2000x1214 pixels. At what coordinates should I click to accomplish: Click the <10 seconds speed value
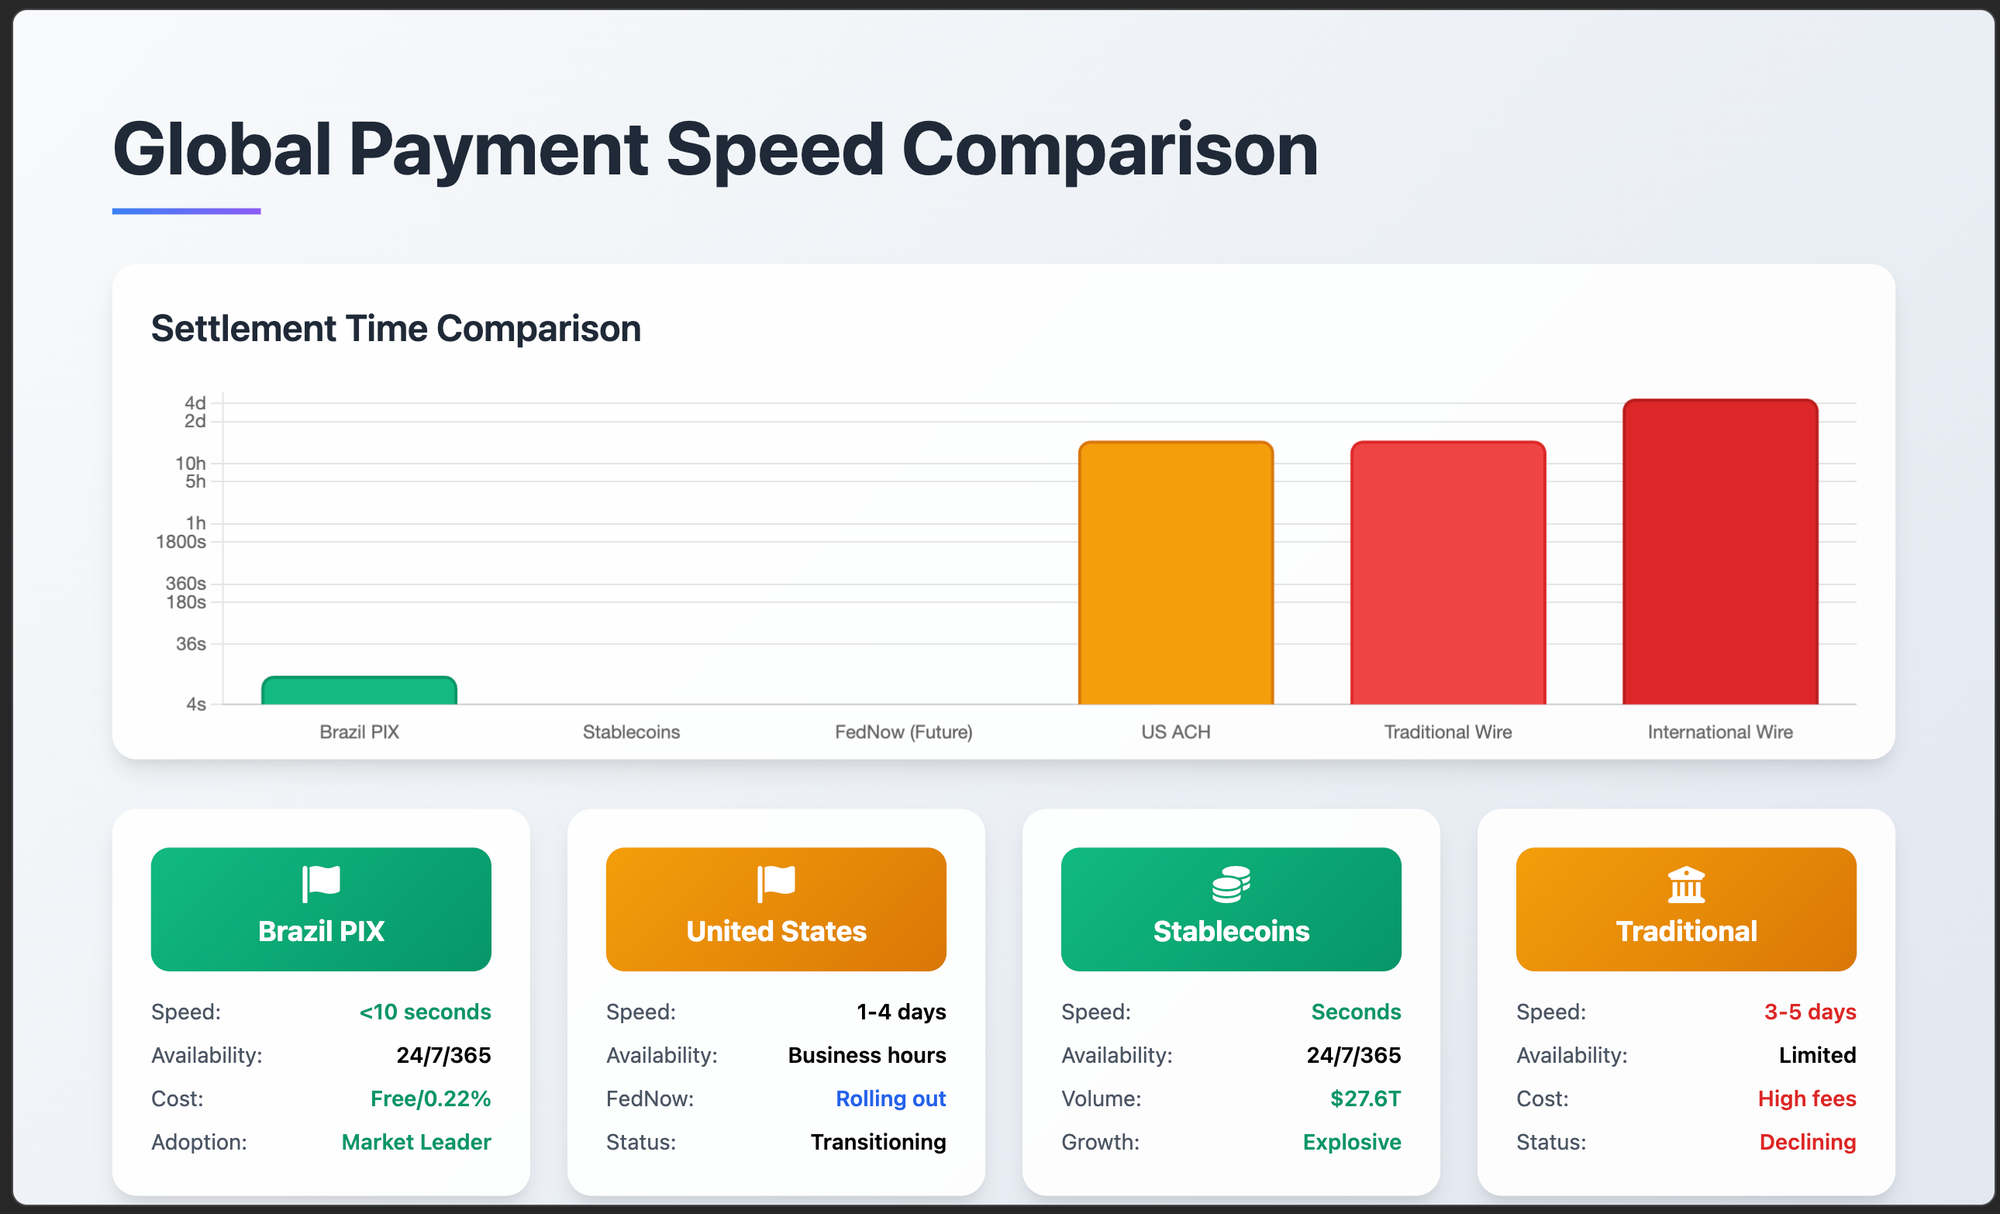pyautogui.click(x=425, y=1012)
